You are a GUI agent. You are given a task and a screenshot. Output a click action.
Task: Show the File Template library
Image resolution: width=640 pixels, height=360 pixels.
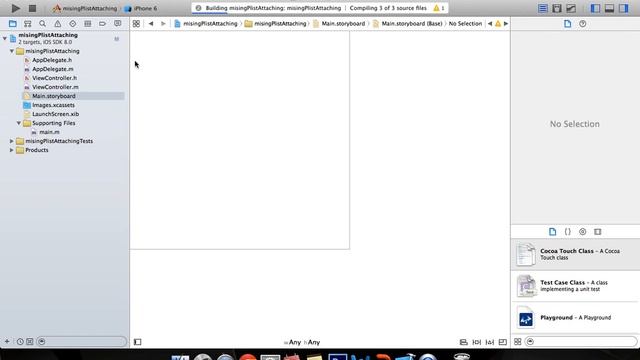pyautogui.click(x=552, y=232)
